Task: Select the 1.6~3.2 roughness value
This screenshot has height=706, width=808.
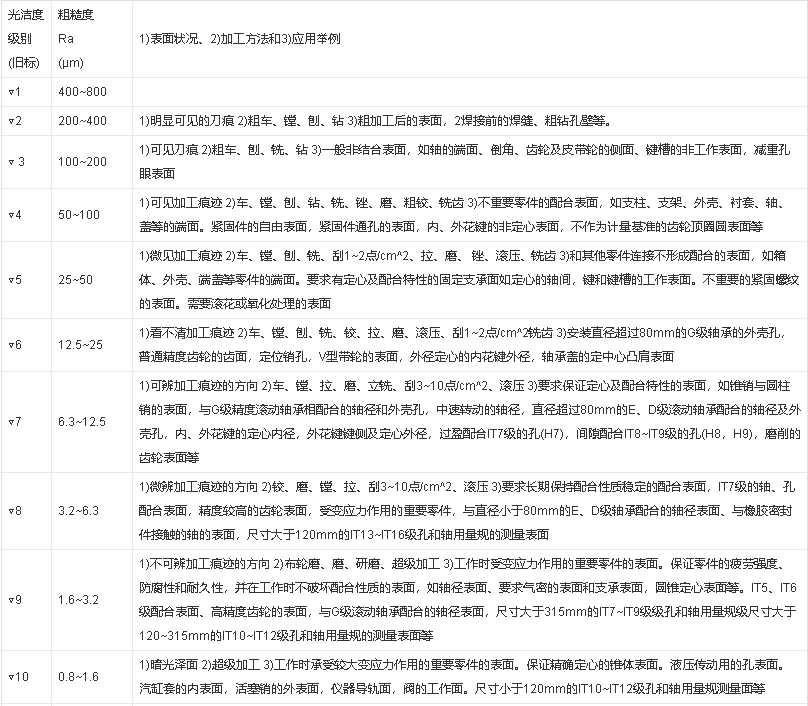Action: point(79,600)
